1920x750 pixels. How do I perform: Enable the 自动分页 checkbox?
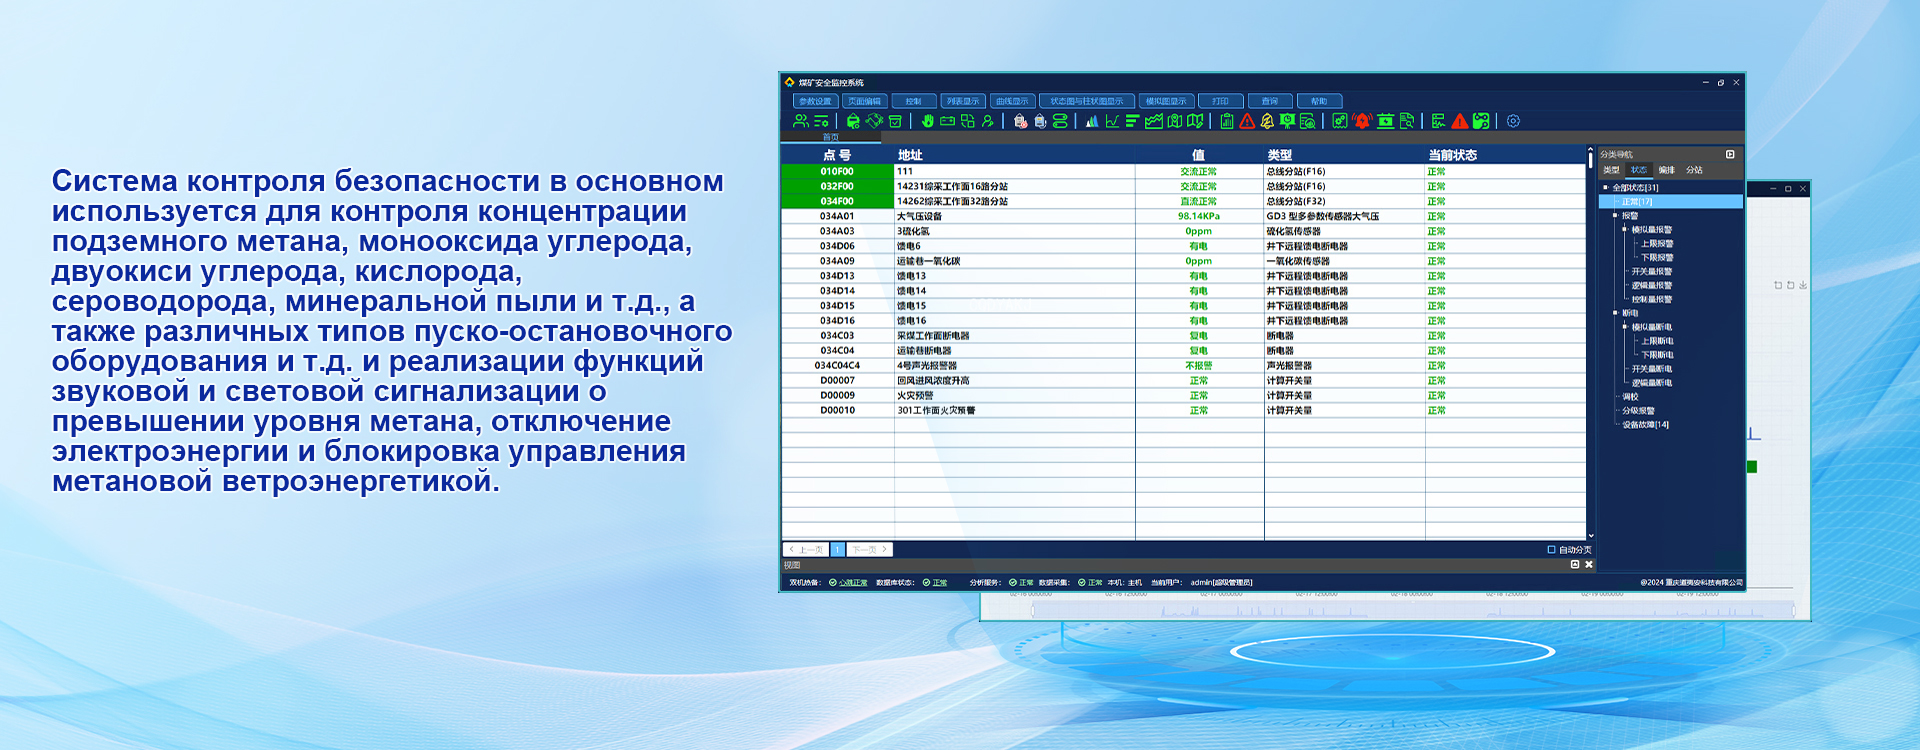[1551, 549]
